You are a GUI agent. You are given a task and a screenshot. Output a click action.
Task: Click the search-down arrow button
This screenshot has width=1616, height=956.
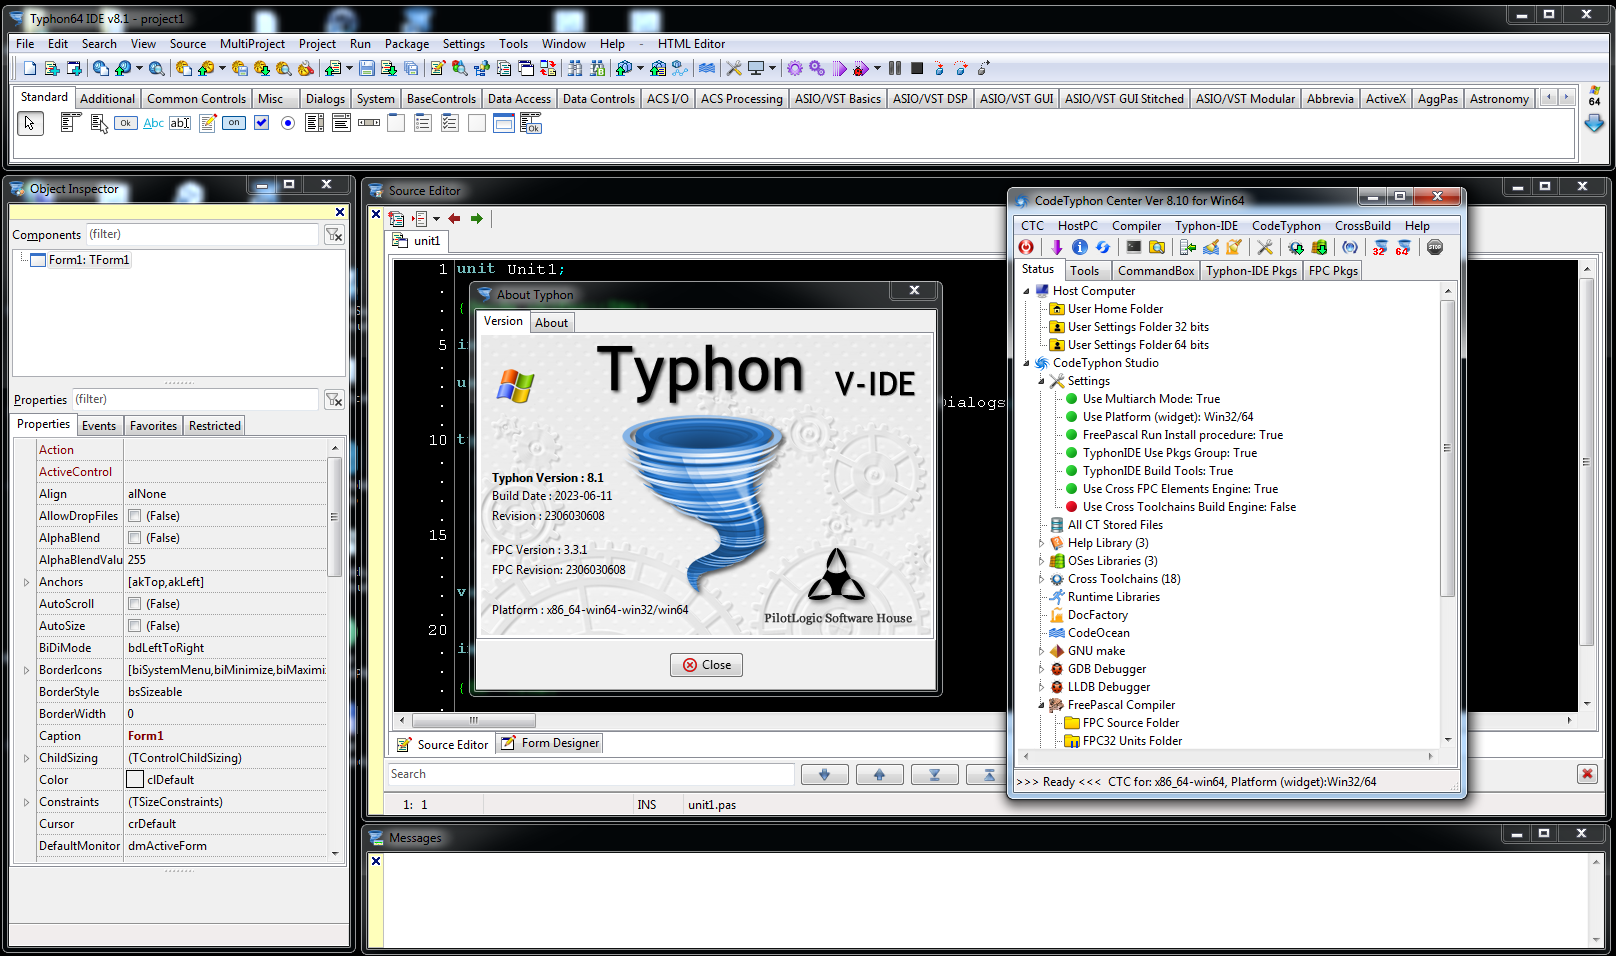(824, 775)
